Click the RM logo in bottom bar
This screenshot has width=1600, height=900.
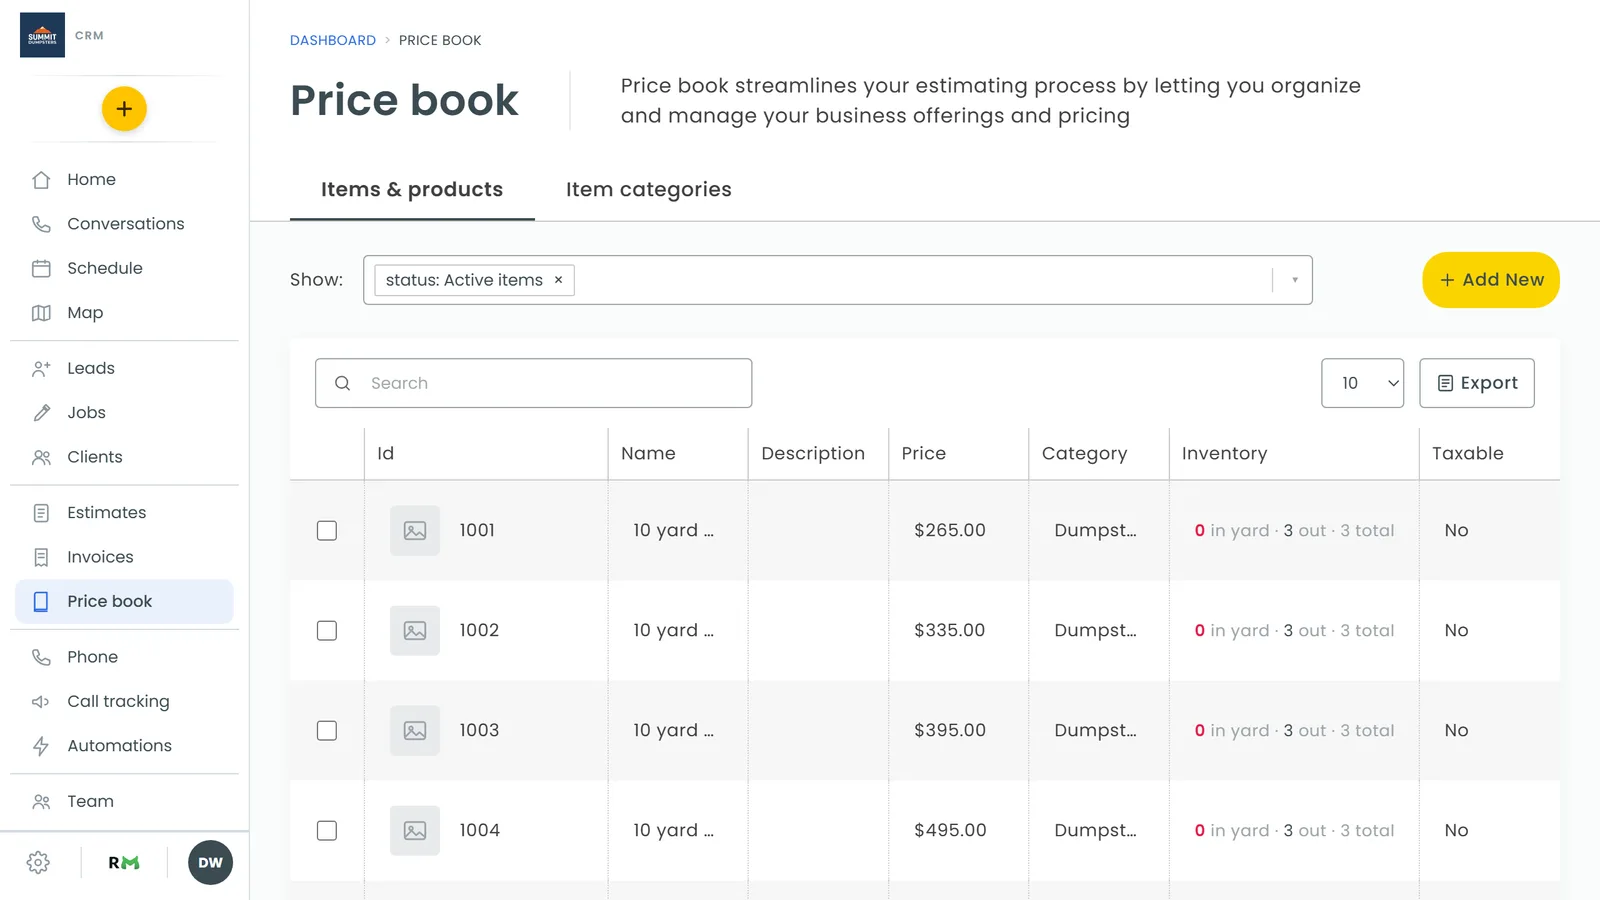point(124,863)
